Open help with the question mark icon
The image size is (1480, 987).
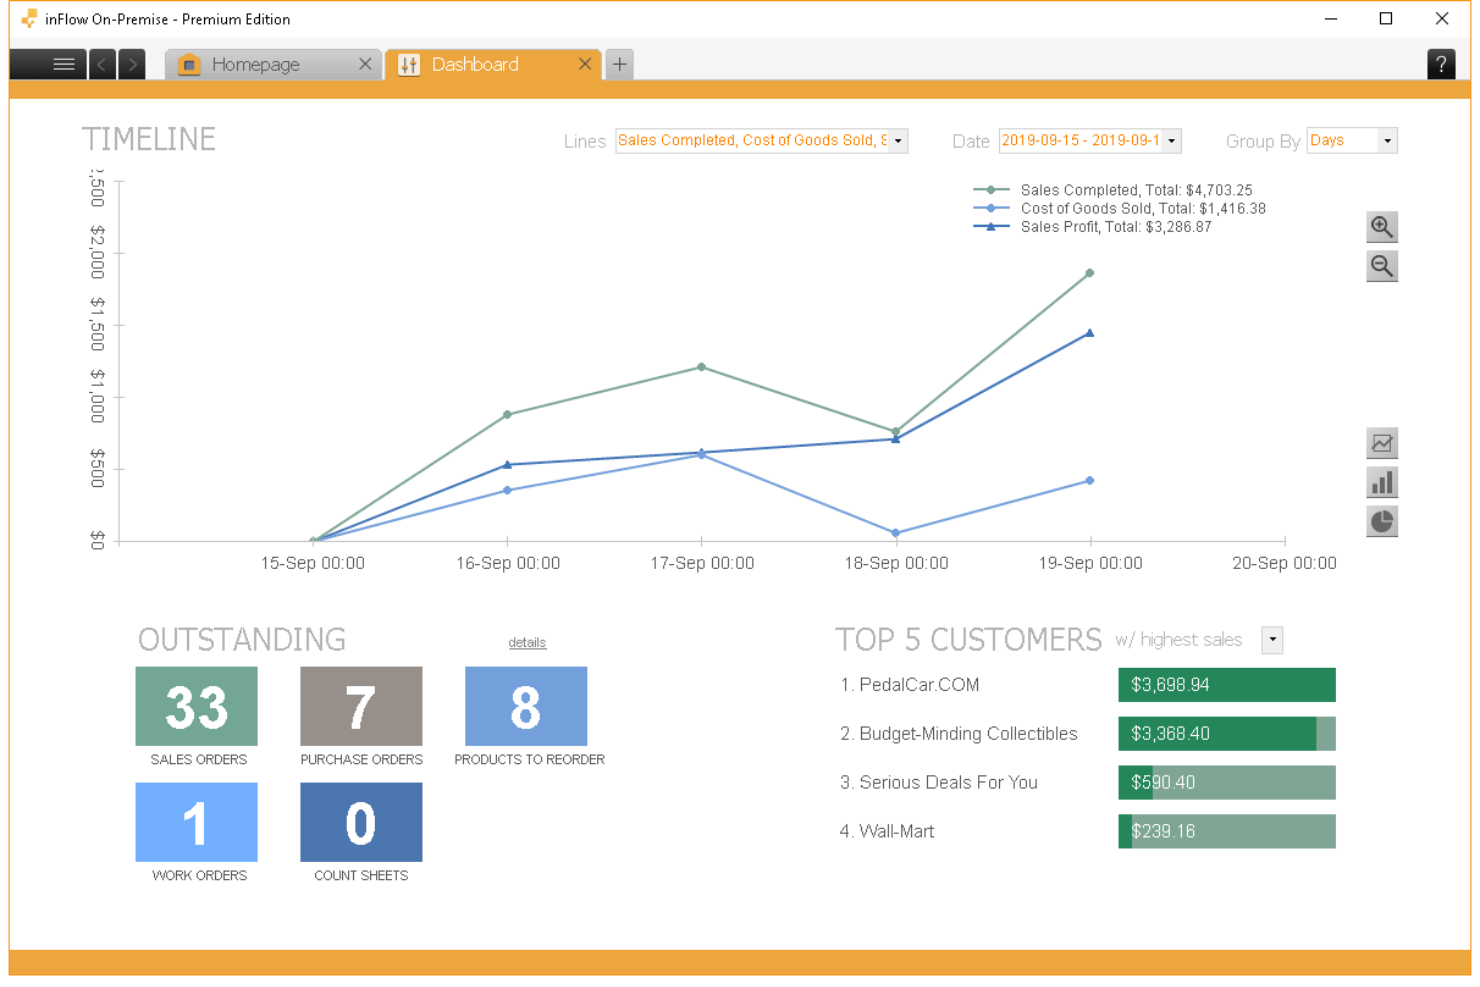click(x=1440, y=64)
